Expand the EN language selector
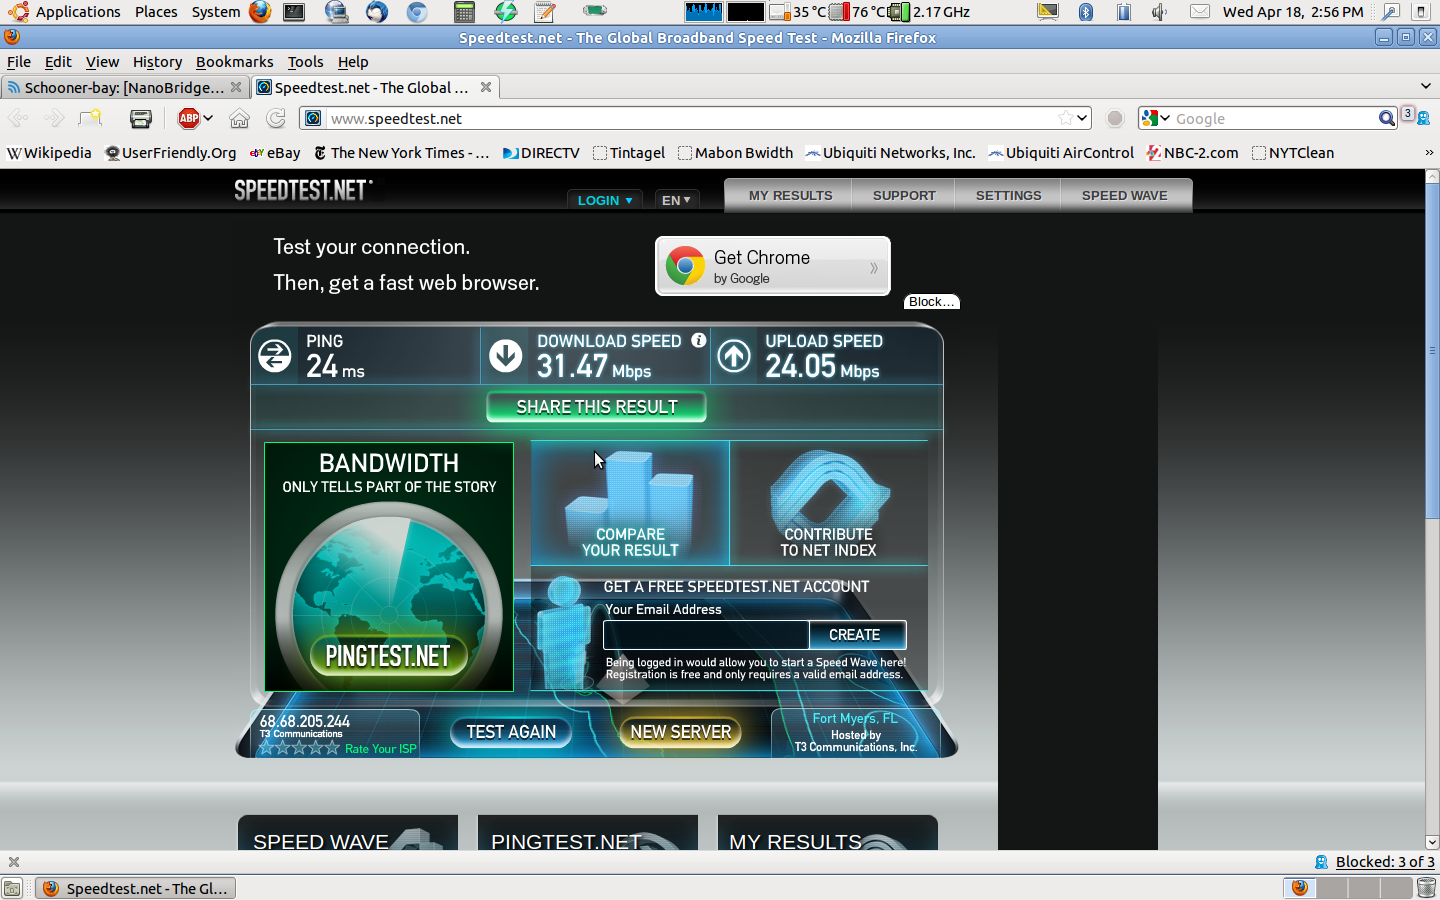The image size is (1440, 900). [676, 200]
